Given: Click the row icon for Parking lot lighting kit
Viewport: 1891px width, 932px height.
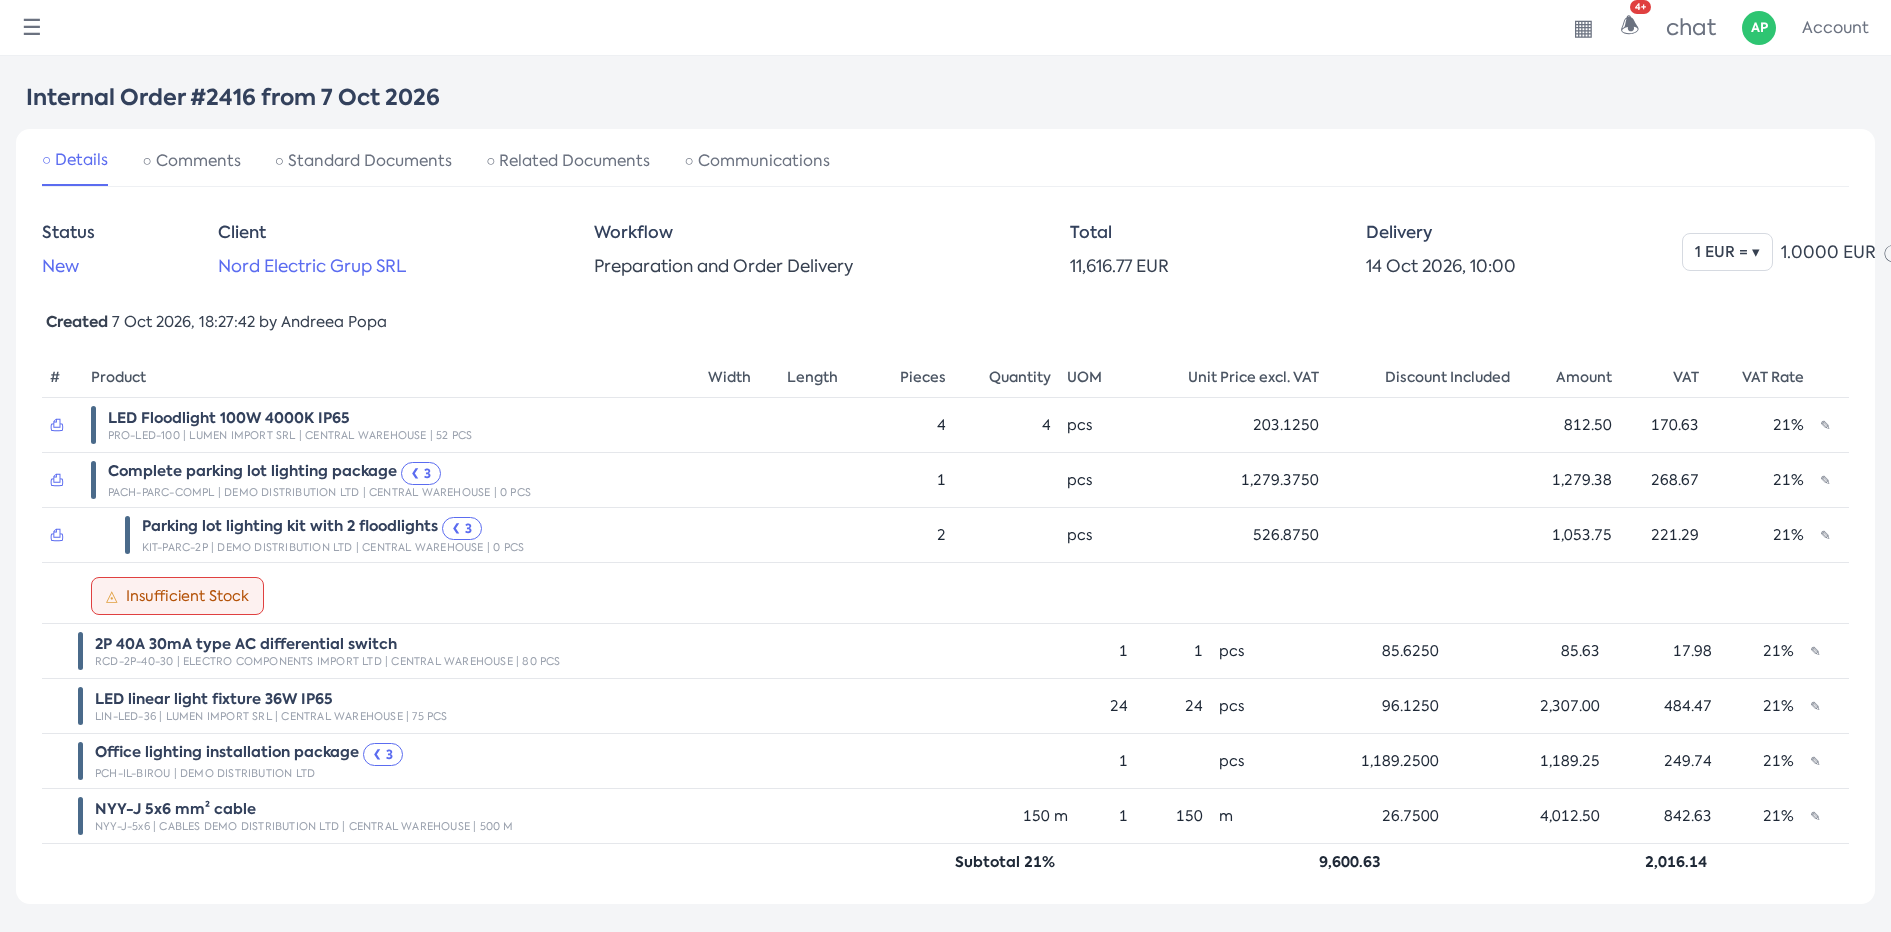Looking at the screenshot, I should pyautogui.click(x=57, y=535).
